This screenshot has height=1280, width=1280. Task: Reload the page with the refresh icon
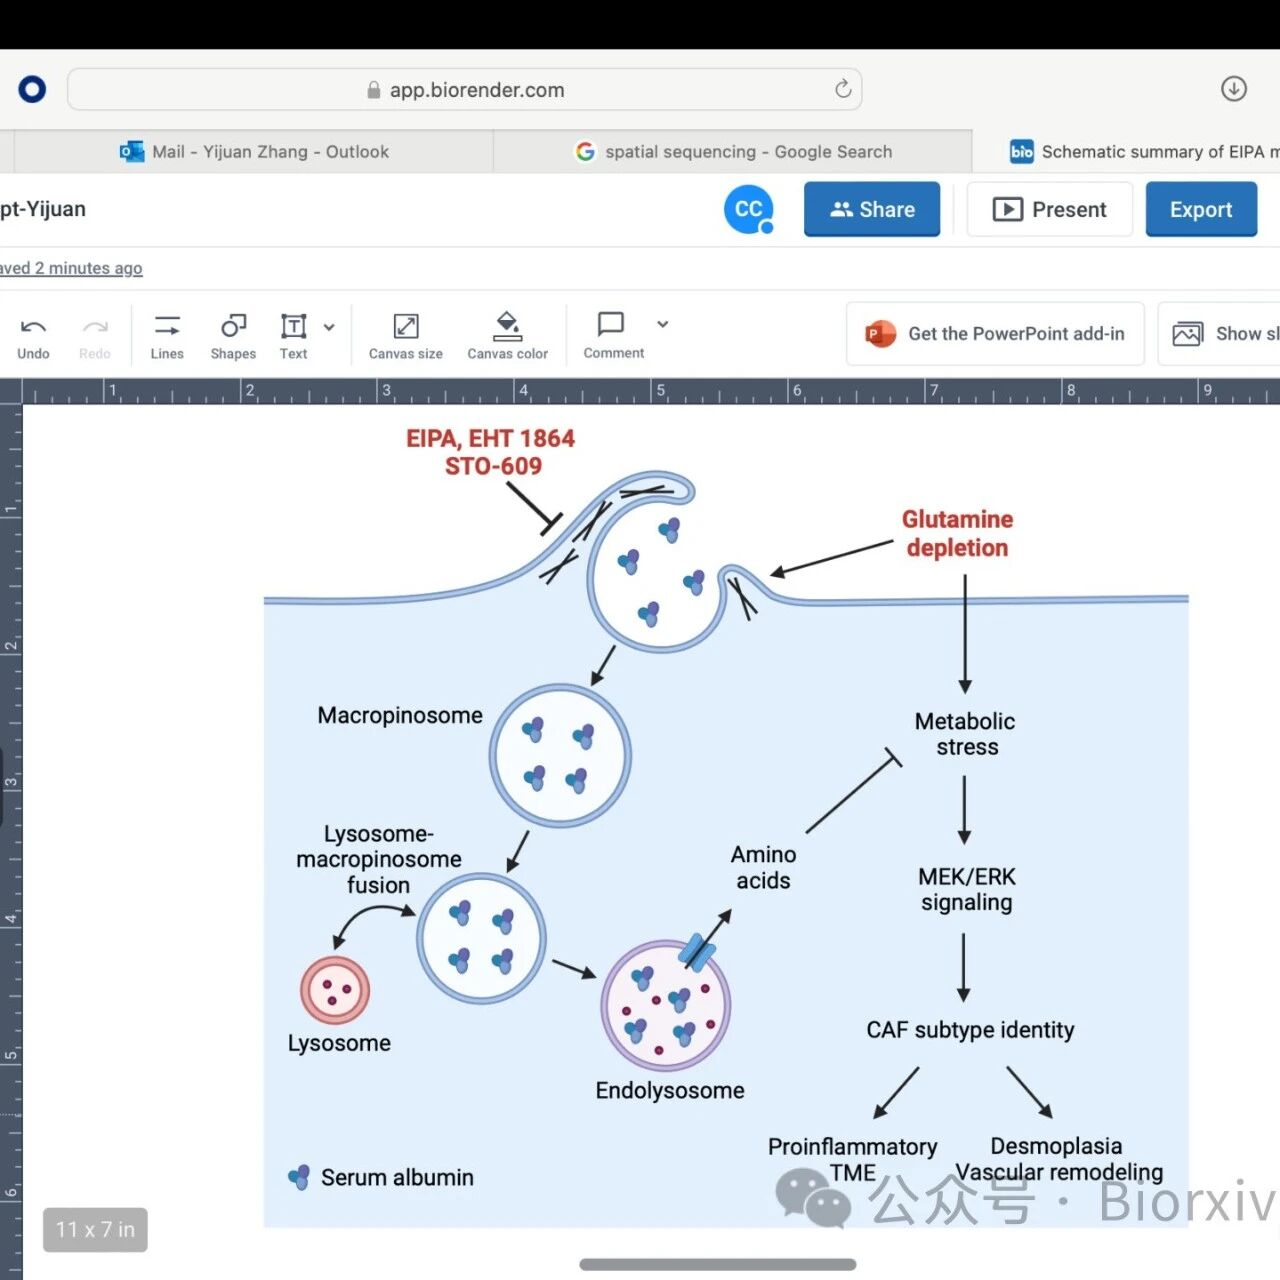tap(843, 89)
